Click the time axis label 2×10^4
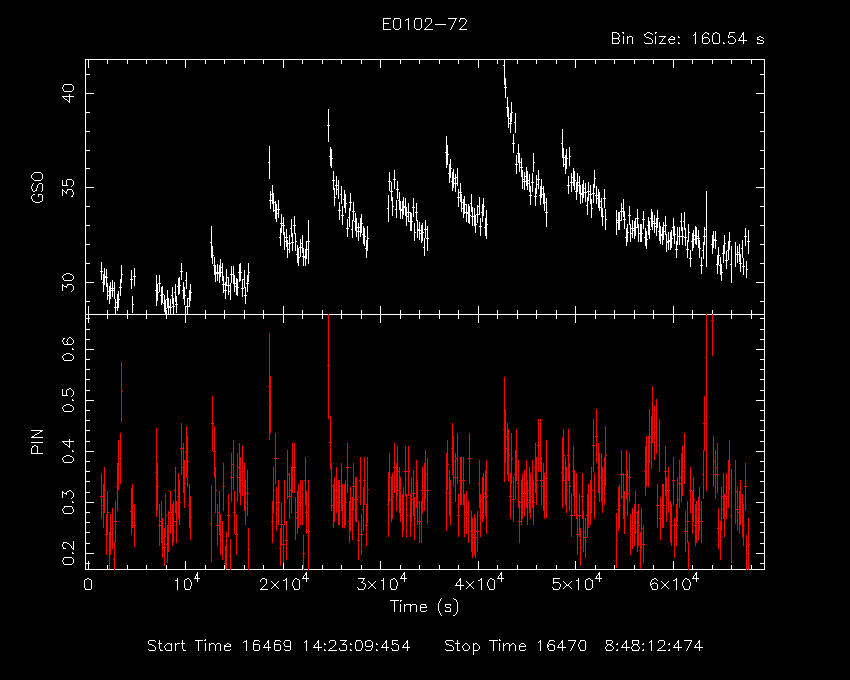 pyautogui.click(x=284, y=583)
